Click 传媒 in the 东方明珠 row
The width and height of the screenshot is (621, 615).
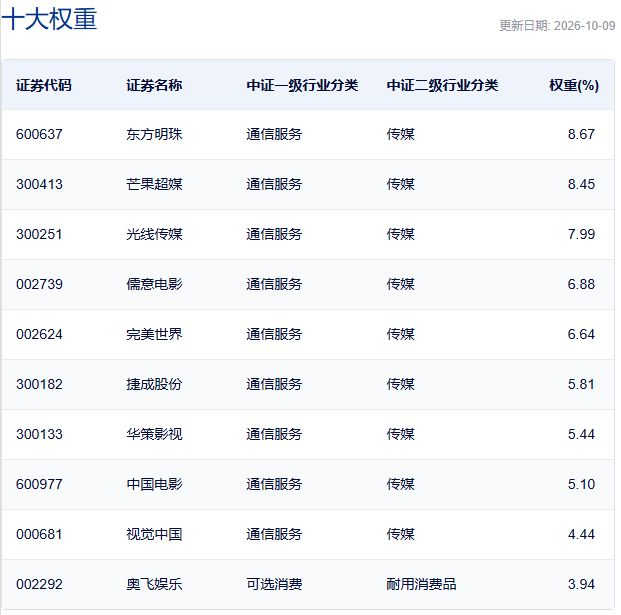coord(400,134)
